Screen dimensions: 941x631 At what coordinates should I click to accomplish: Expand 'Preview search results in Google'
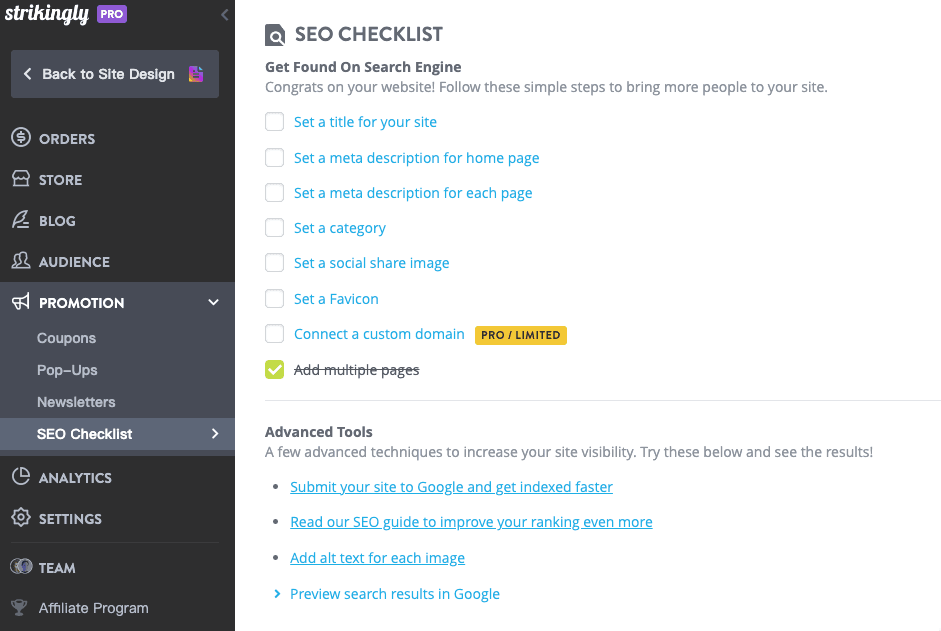[x=277, y=594]
